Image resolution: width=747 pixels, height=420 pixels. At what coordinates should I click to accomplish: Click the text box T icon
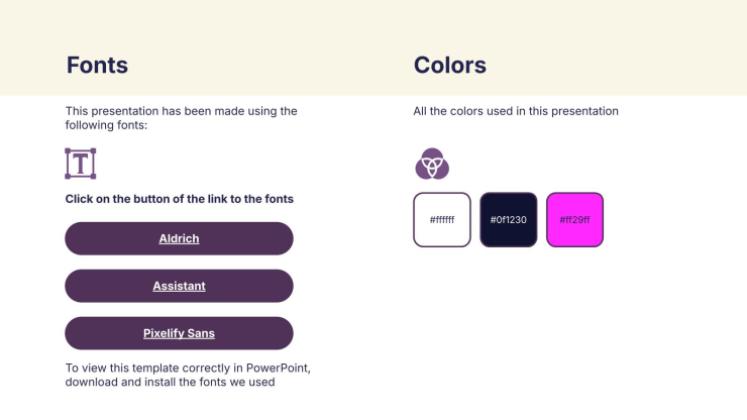(80, 163)
